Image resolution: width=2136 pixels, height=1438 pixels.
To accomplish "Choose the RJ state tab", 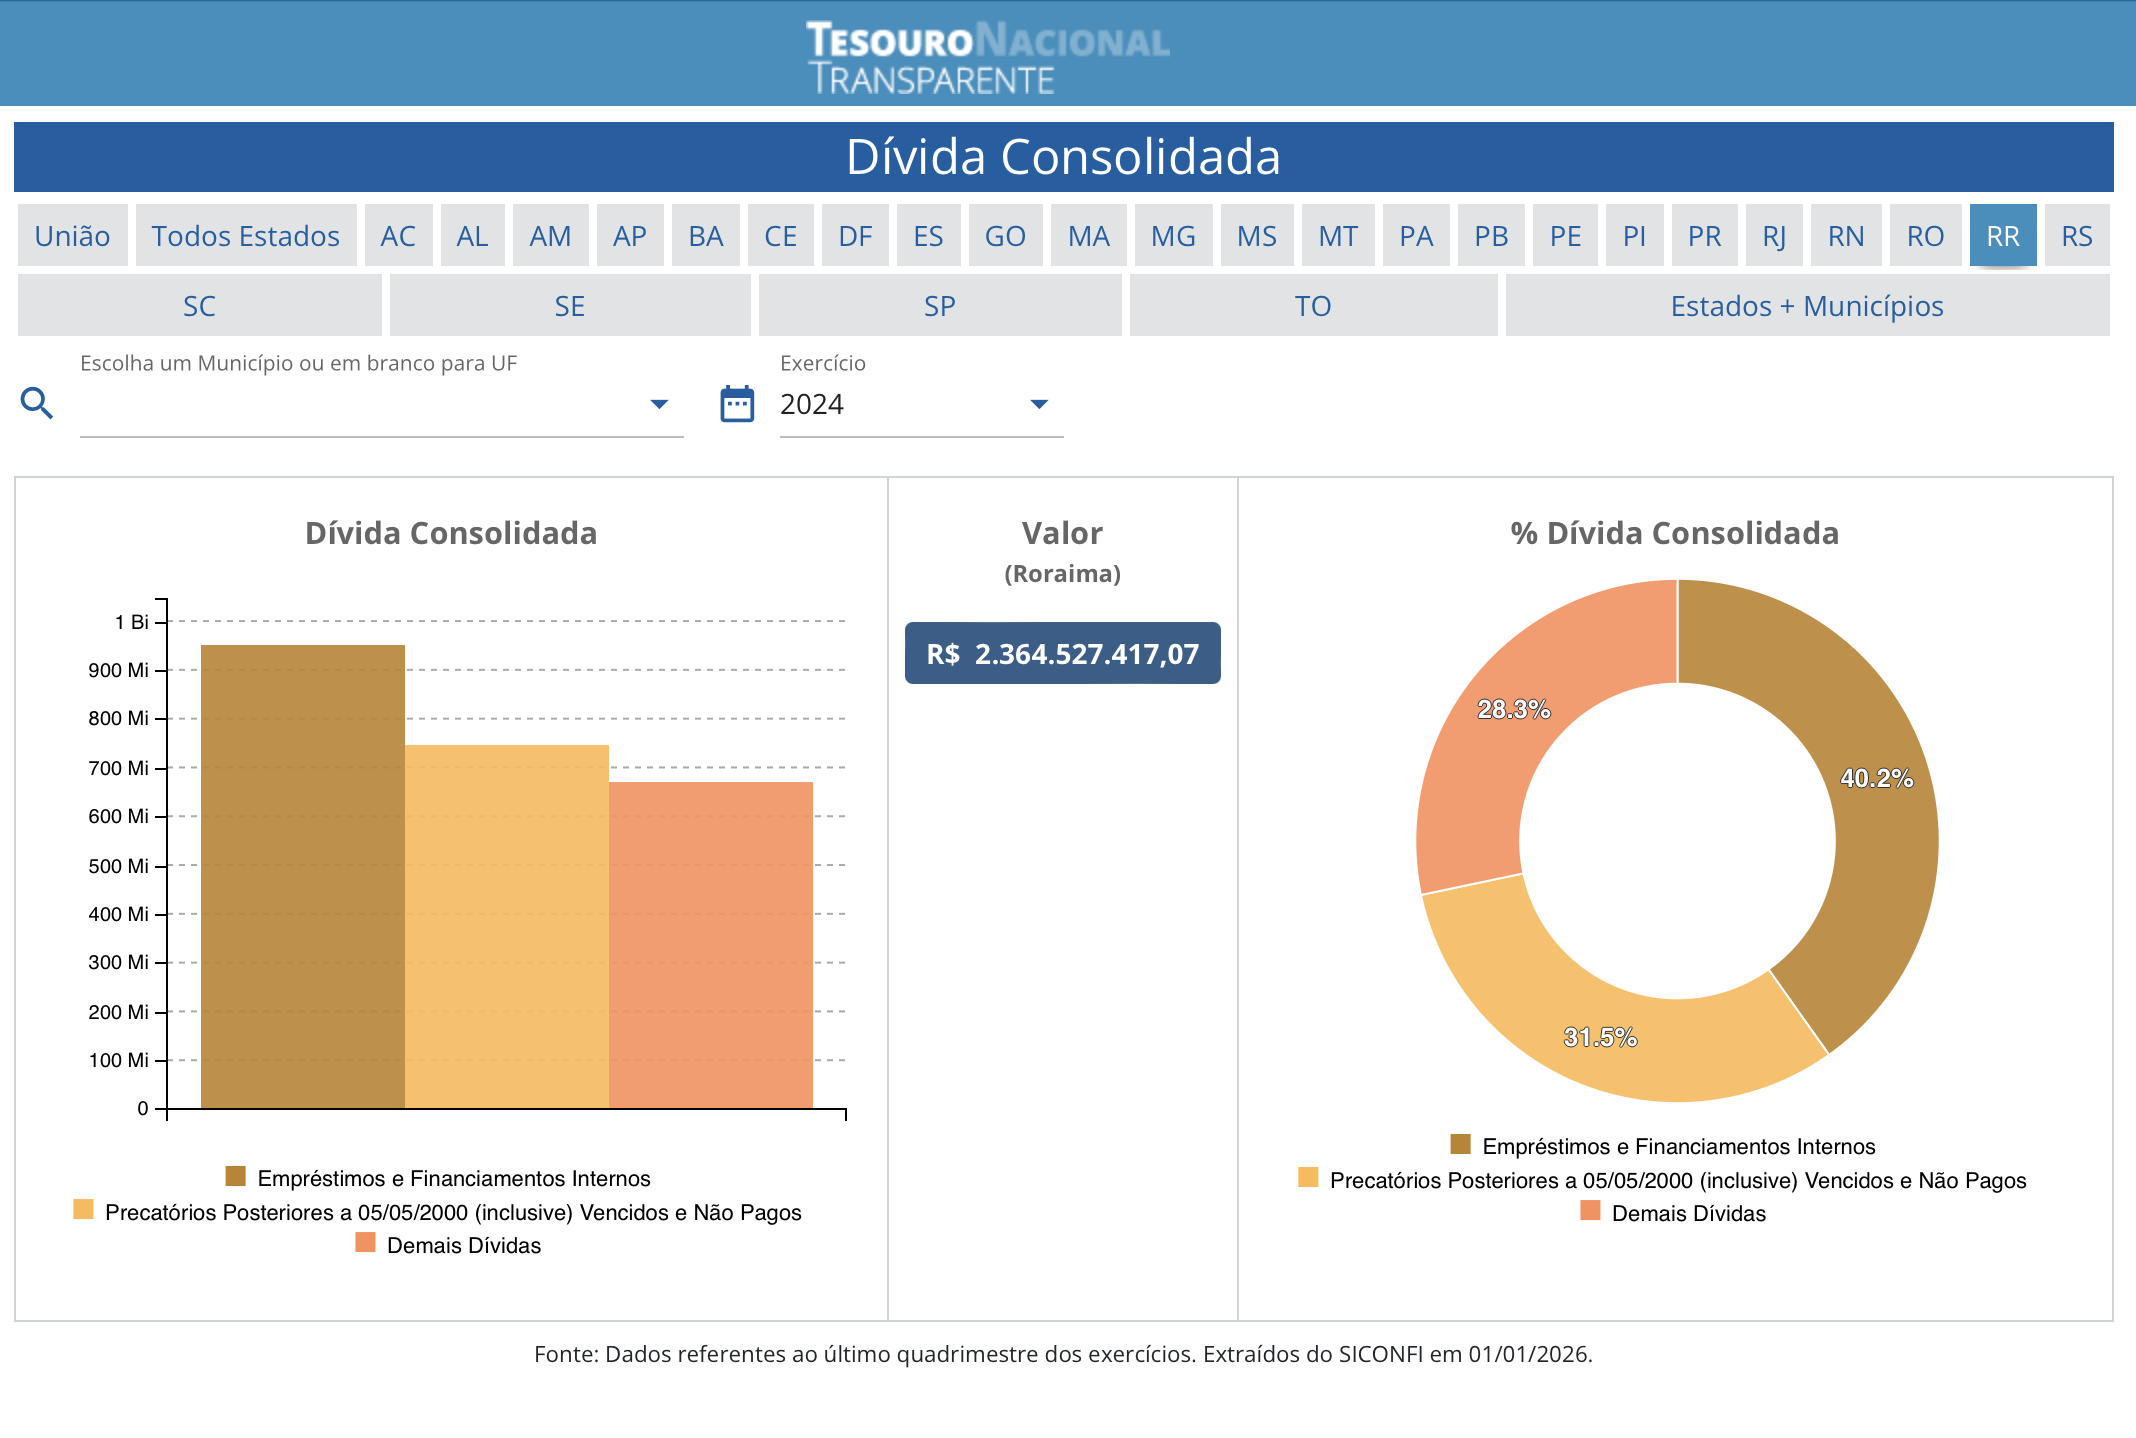I will [1773, 236].
